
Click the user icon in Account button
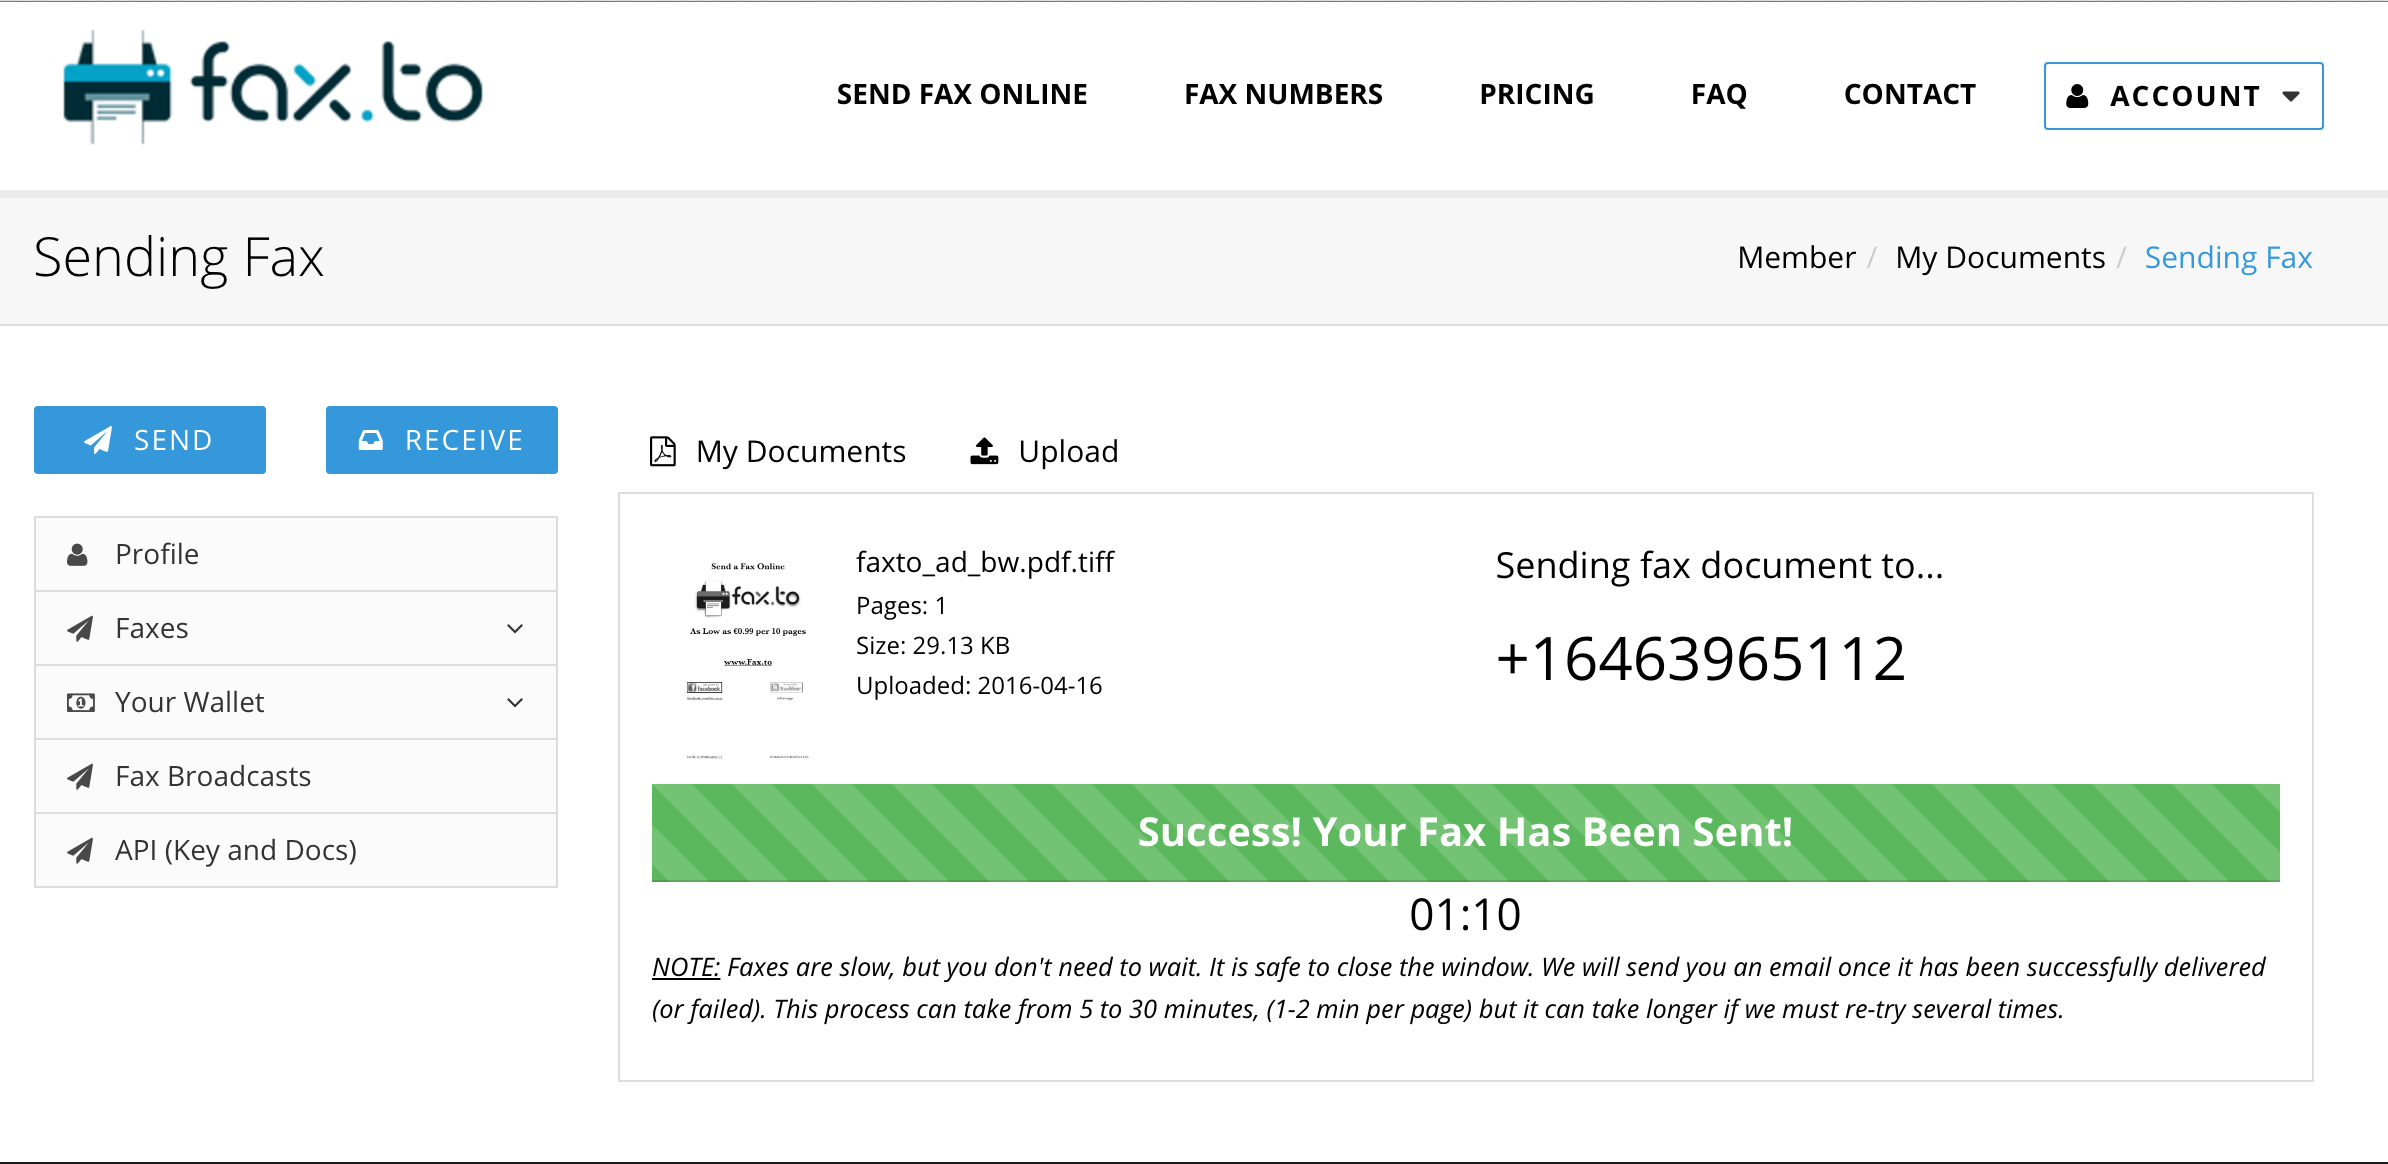click(x=2077, y=96)
